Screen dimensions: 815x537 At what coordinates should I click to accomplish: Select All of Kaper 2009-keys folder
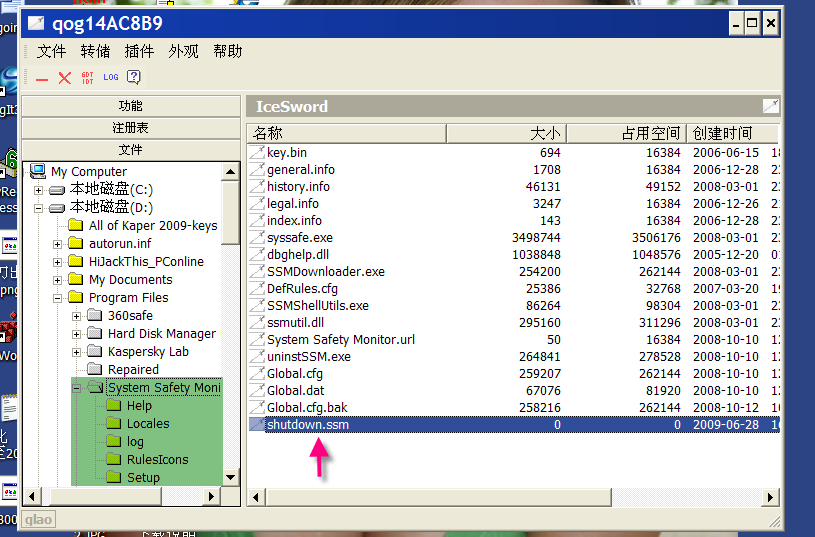pos(153,226)
